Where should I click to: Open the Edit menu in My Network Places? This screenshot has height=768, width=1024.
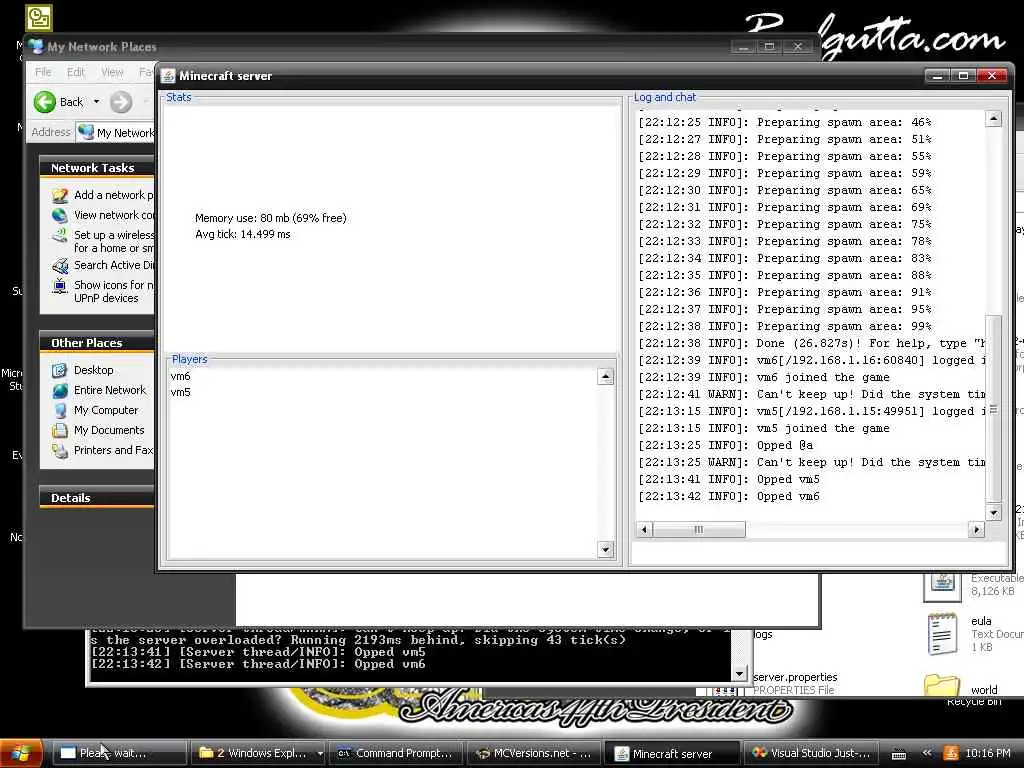click(x=76, y=72)
